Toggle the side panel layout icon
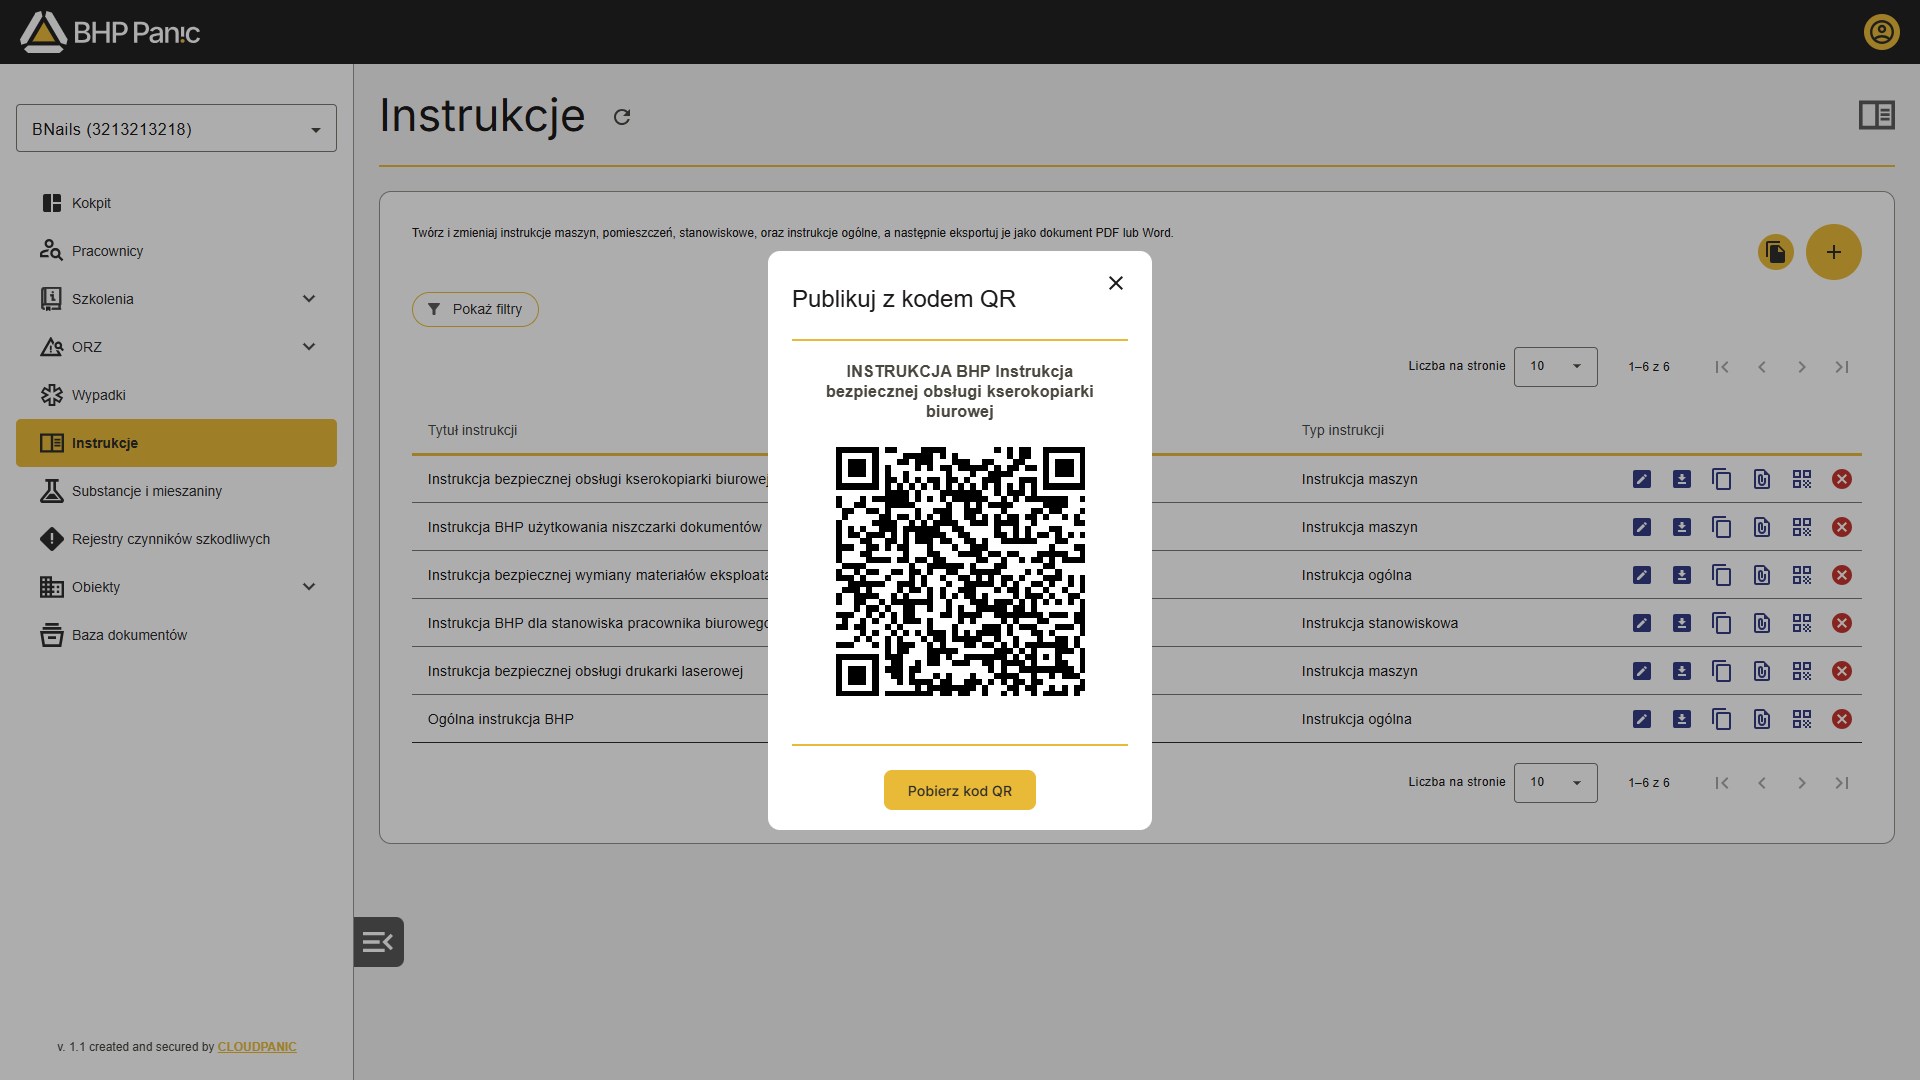Screen dimensions: 1920x1080 coord(1876,116)
